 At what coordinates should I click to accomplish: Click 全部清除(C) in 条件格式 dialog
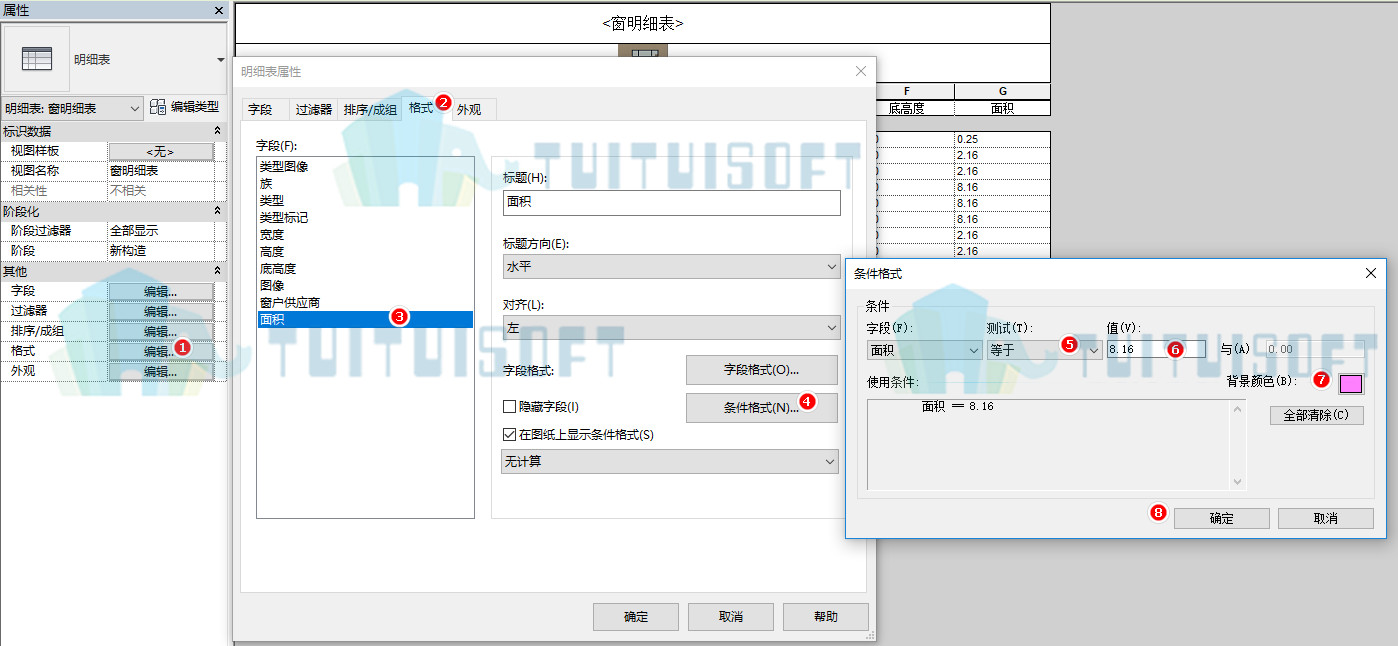pos(1316,415)
